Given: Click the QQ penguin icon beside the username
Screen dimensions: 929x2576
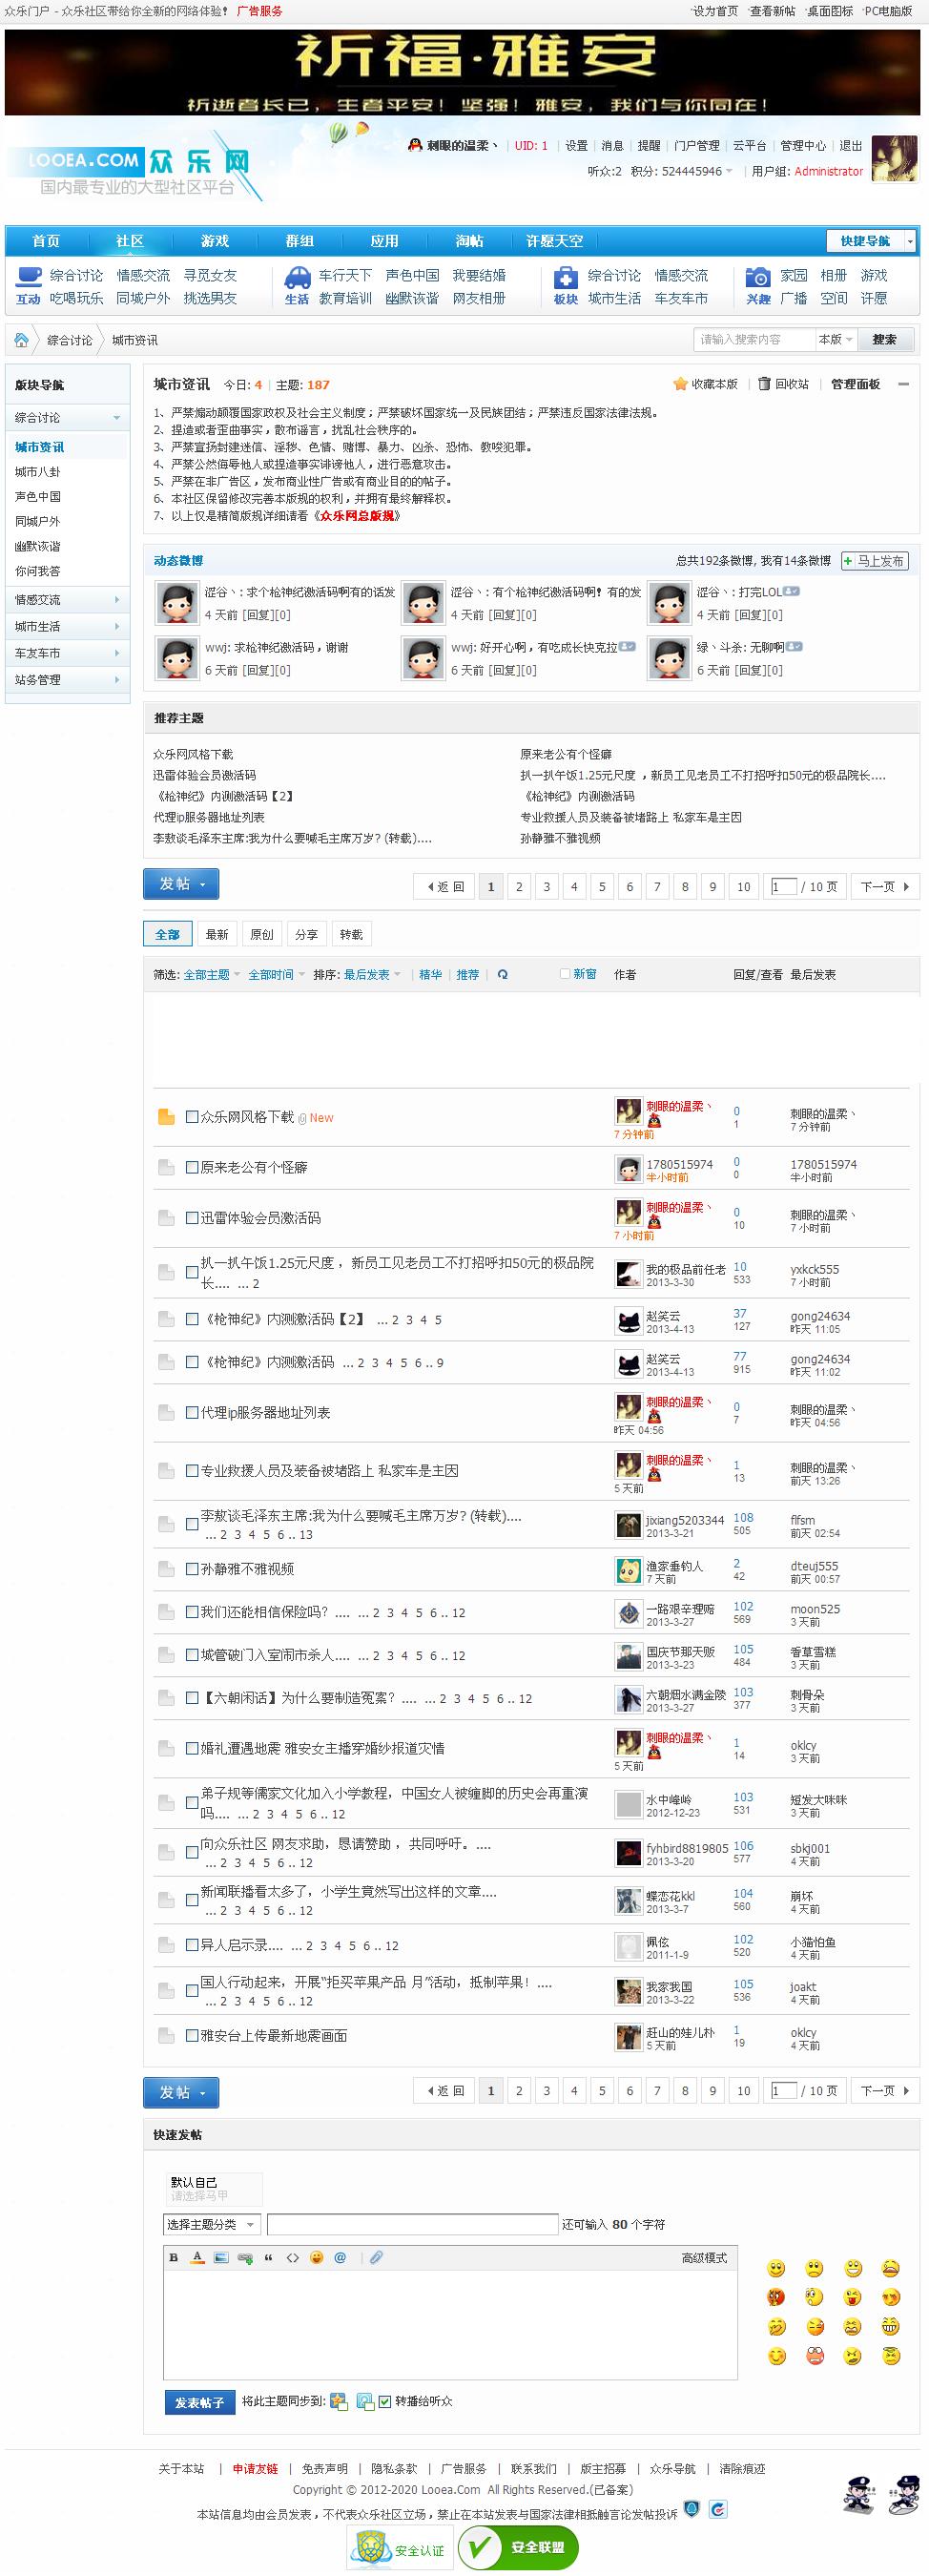Looking at the screenshot, I should coord(415,145).
